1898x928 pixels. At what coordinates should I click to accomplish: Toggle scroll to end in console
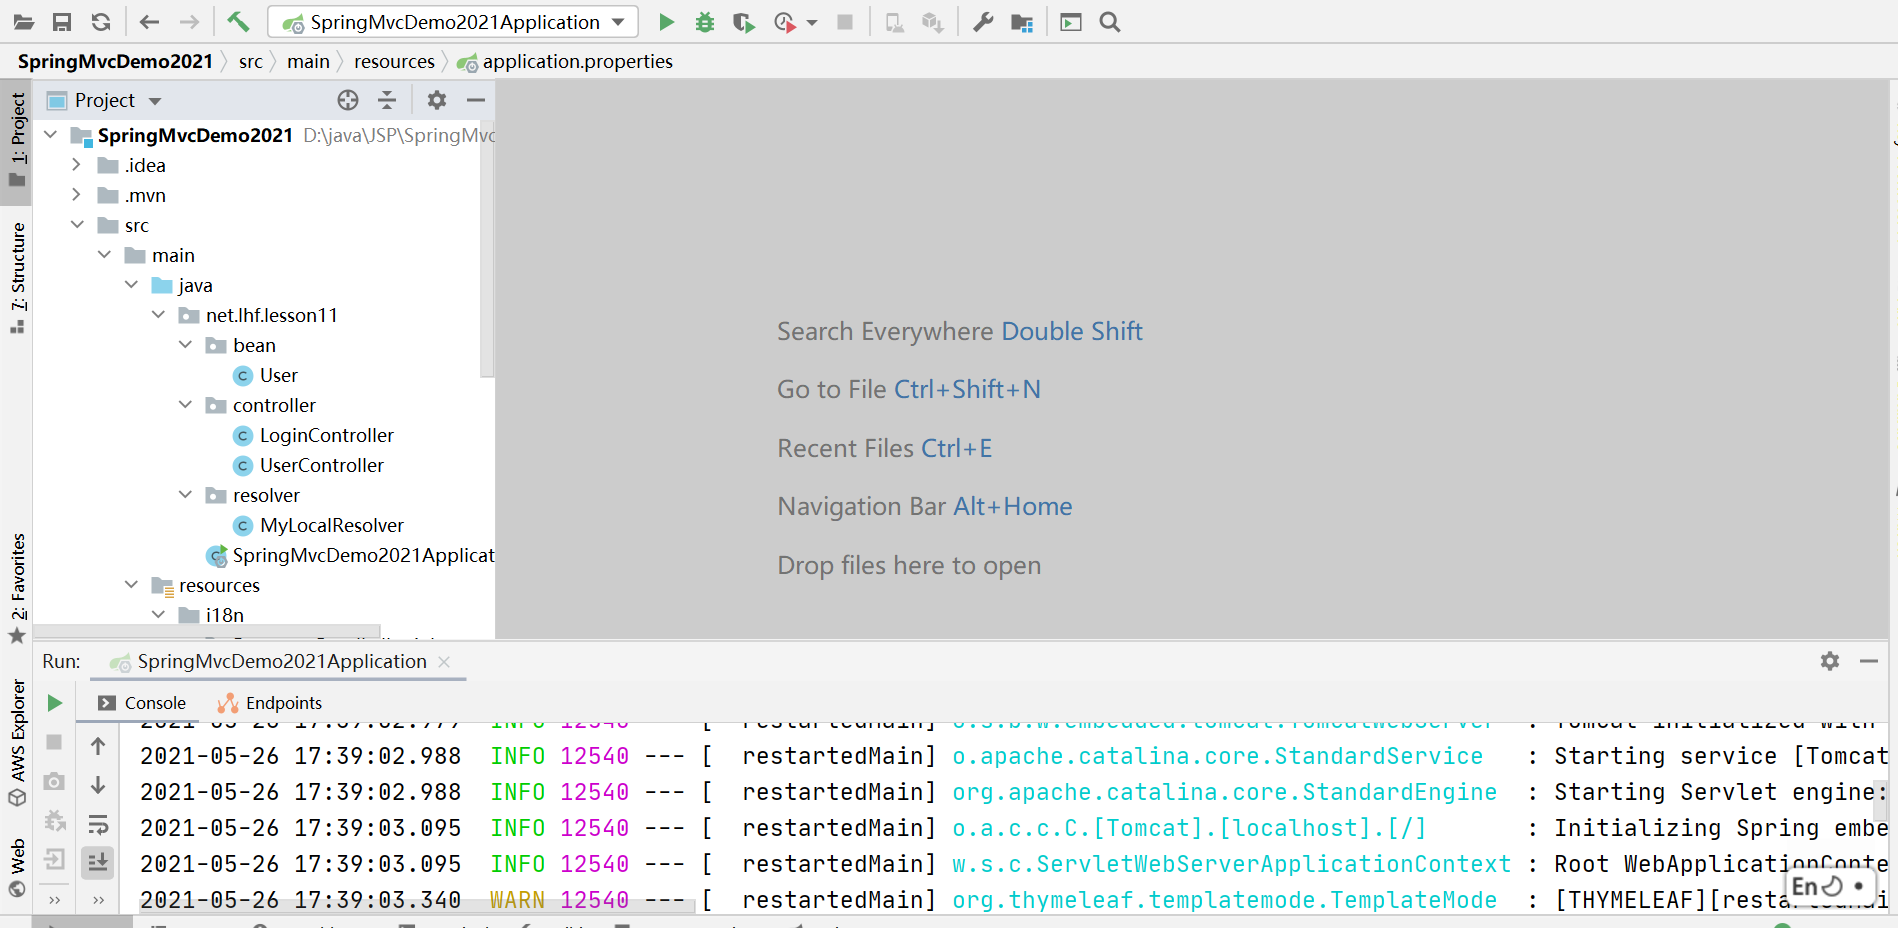pos(98,862)
